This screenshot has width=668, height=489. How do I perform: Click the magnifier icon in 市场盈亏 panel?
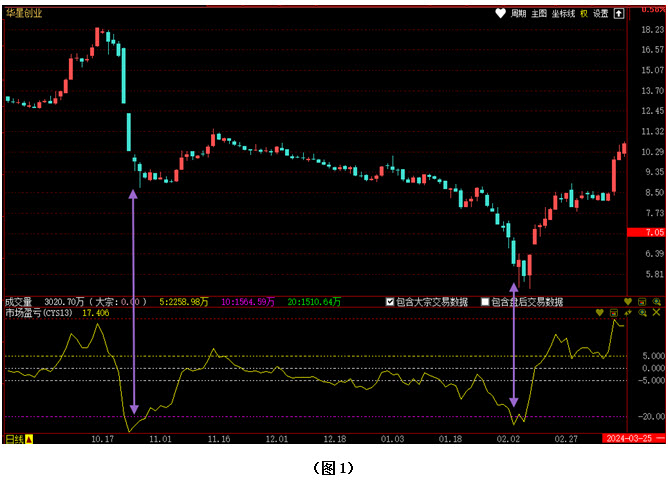pyautogui.click(x=642, y=313)
